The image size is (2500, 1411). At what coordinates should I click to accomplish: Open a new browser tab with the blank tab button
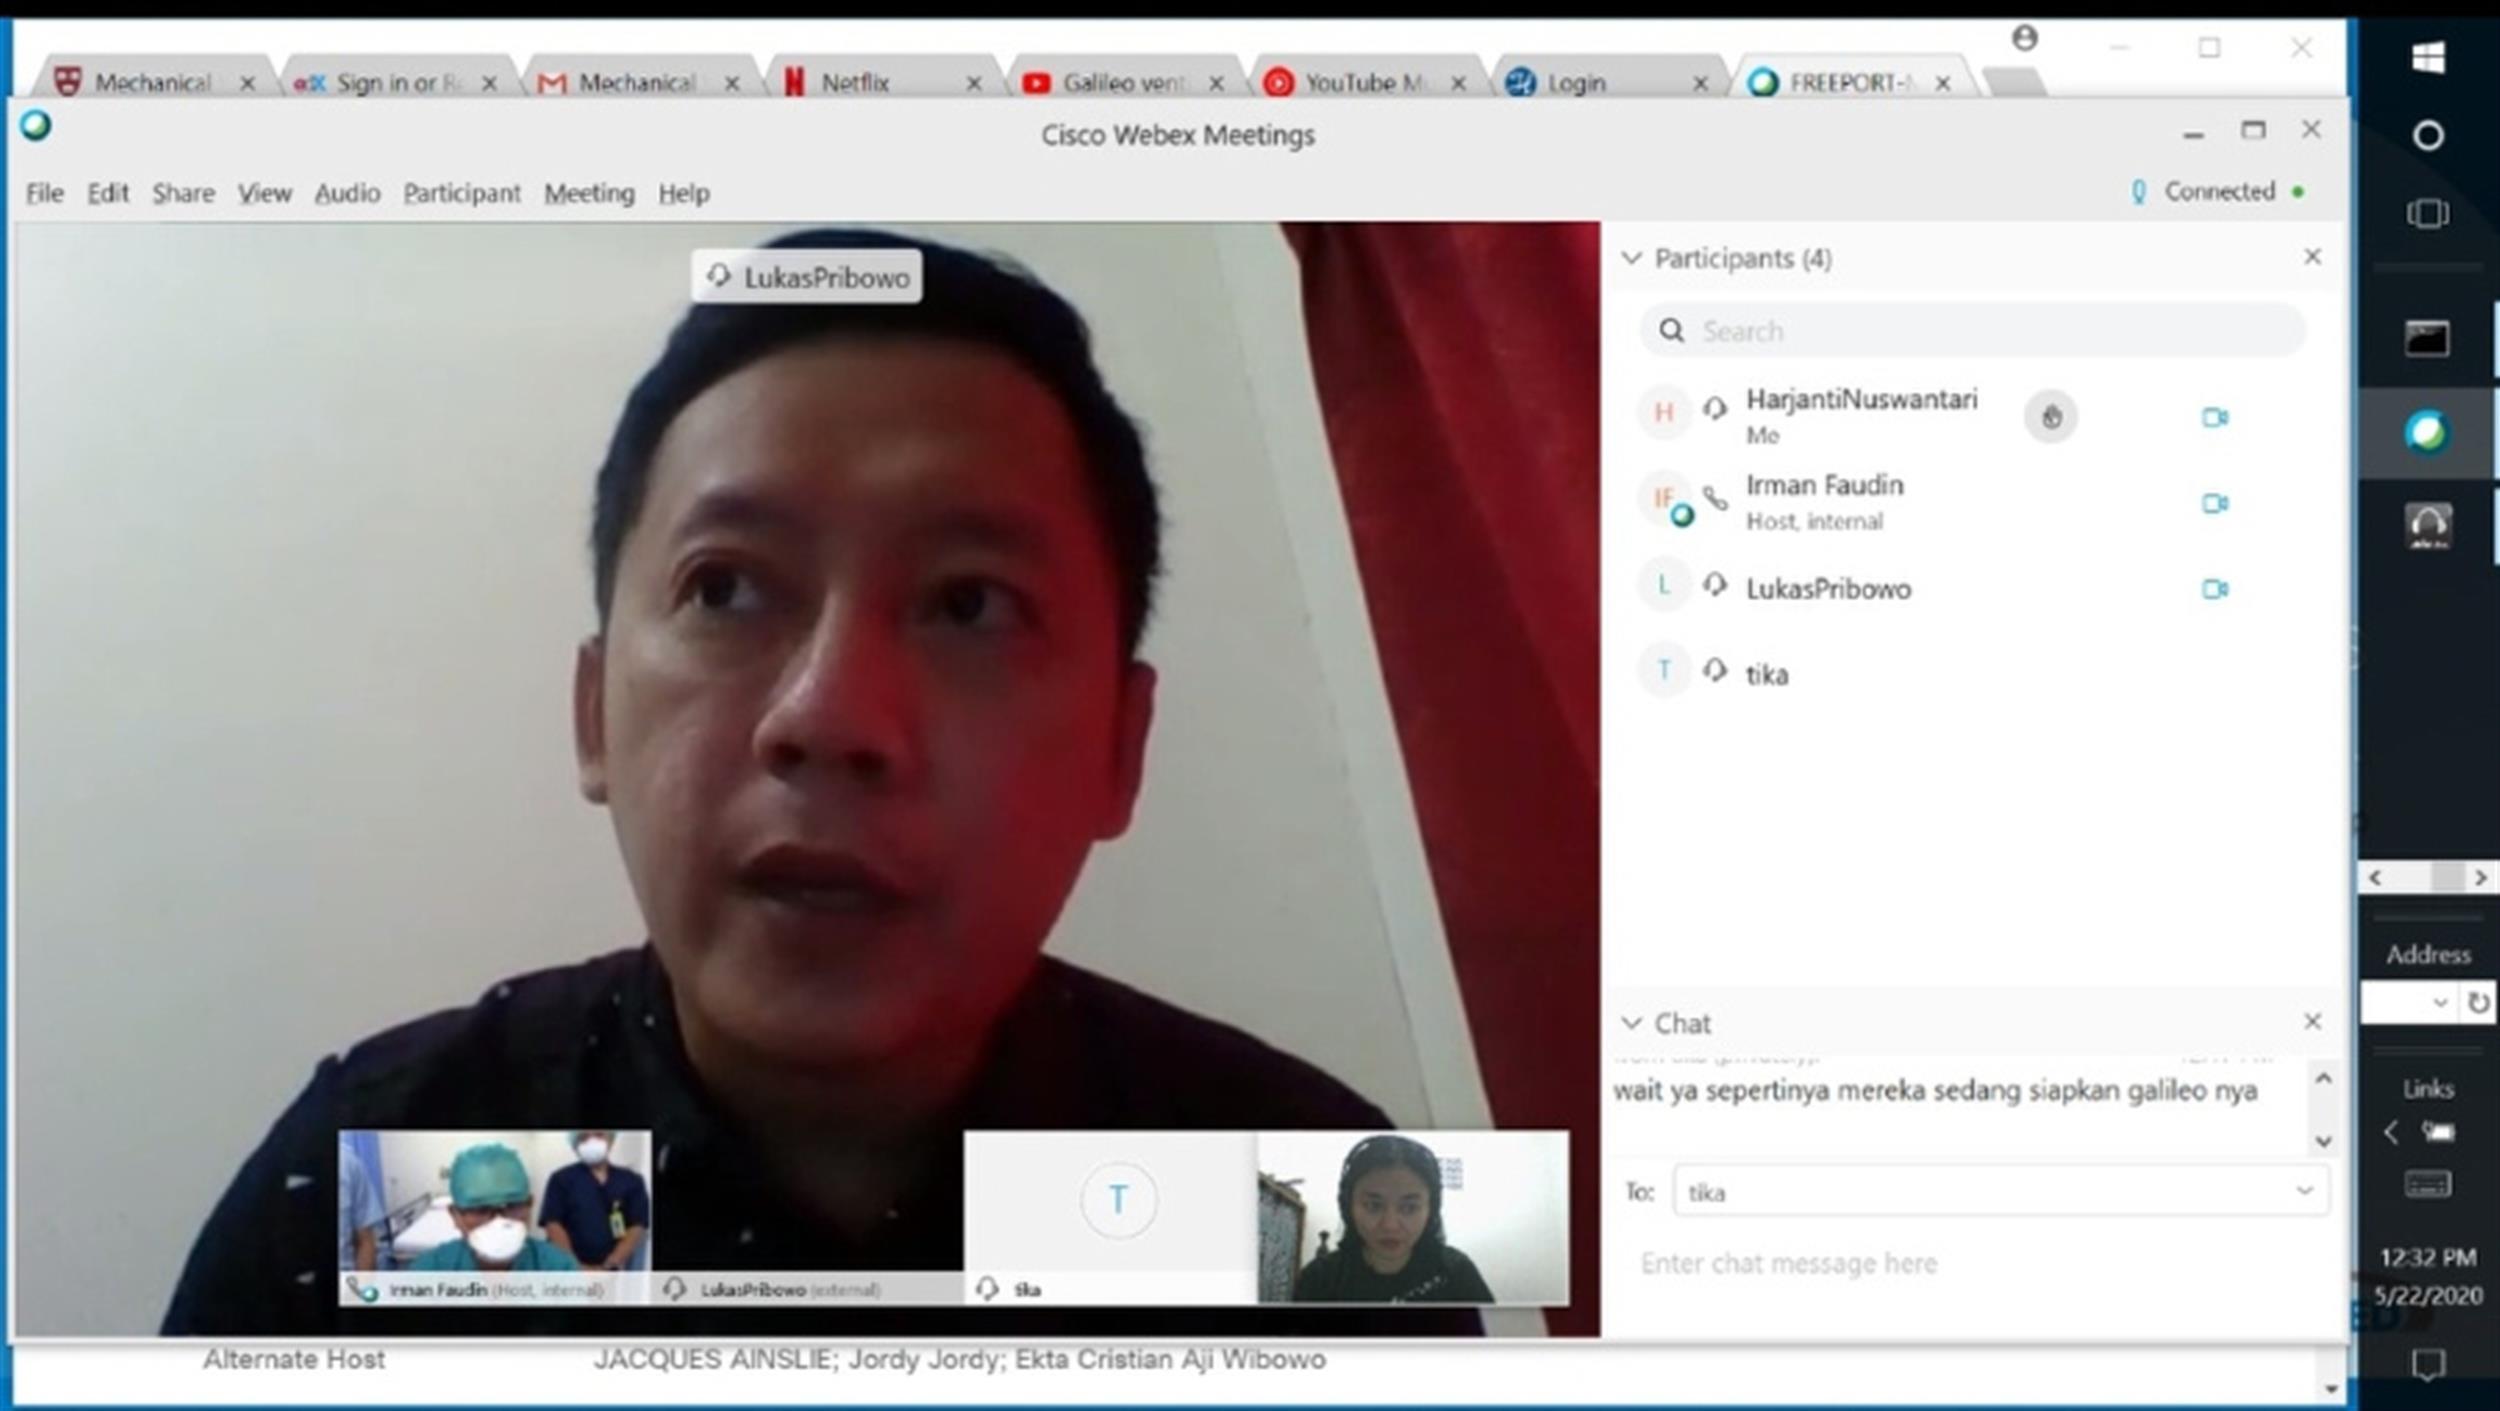tap(2014, 82)
